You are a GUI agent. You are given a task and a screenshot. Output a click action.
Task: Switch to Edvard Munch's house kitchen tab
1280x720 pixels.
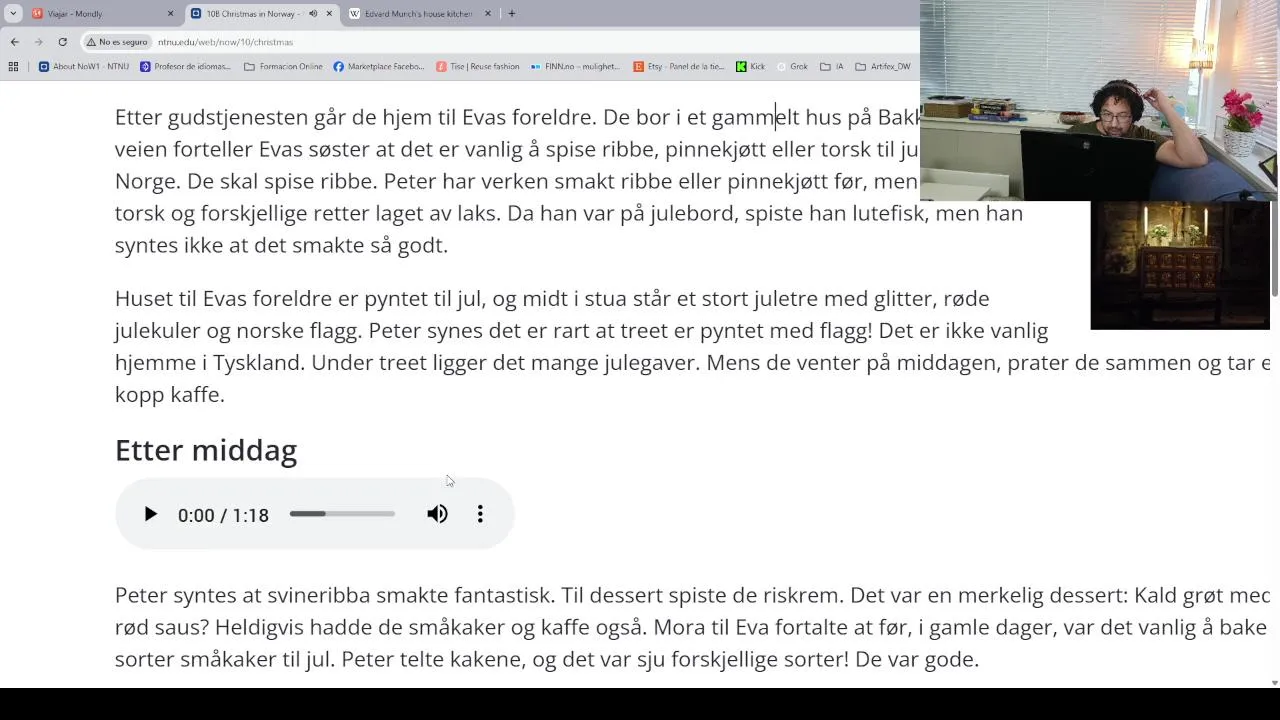[420, 14]
